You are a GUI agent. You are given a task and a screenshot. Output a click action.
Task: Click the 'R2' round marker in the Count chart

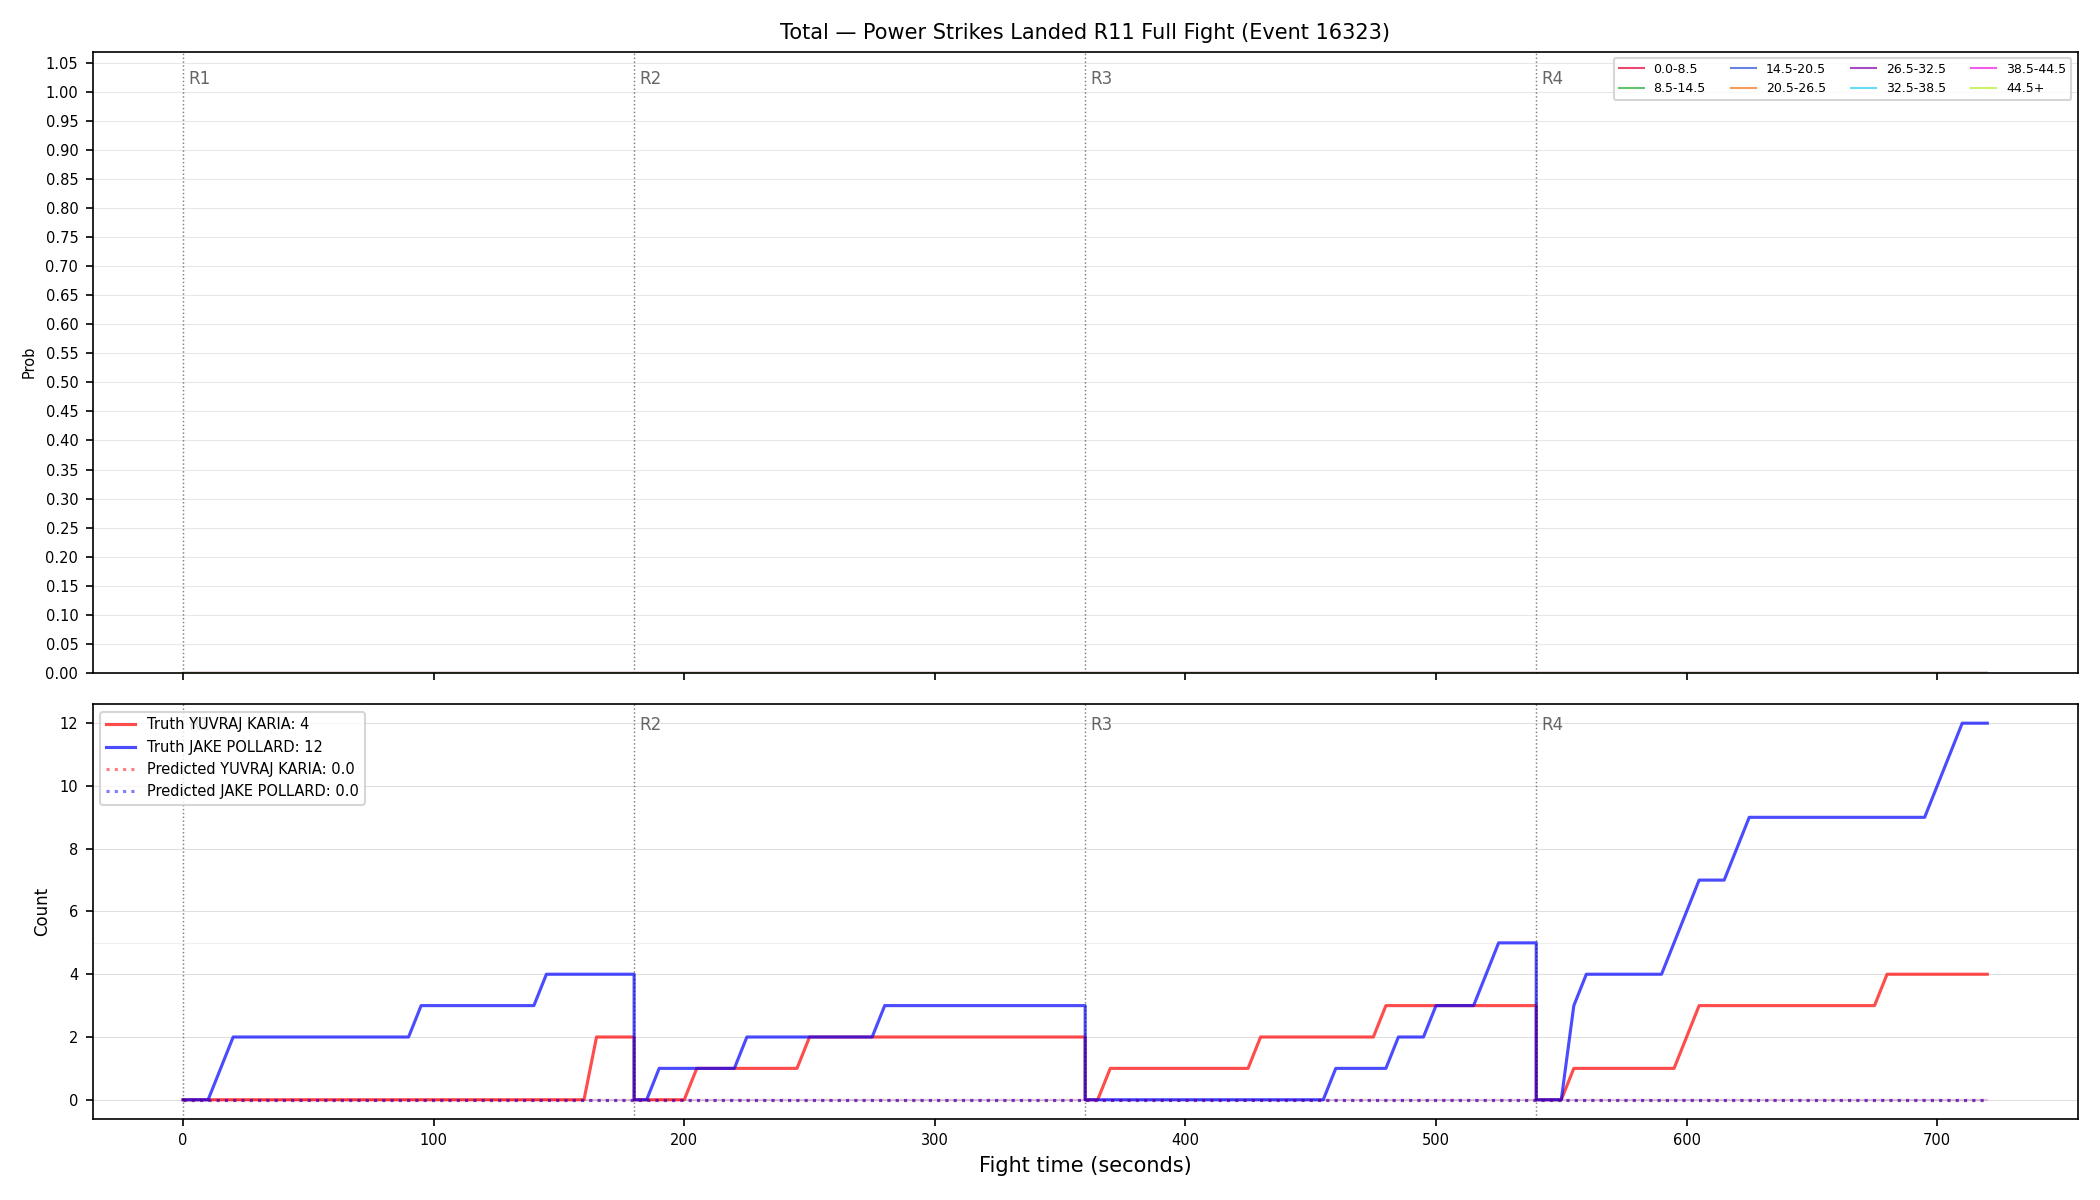pyautogui.click(x=650, y=724)
